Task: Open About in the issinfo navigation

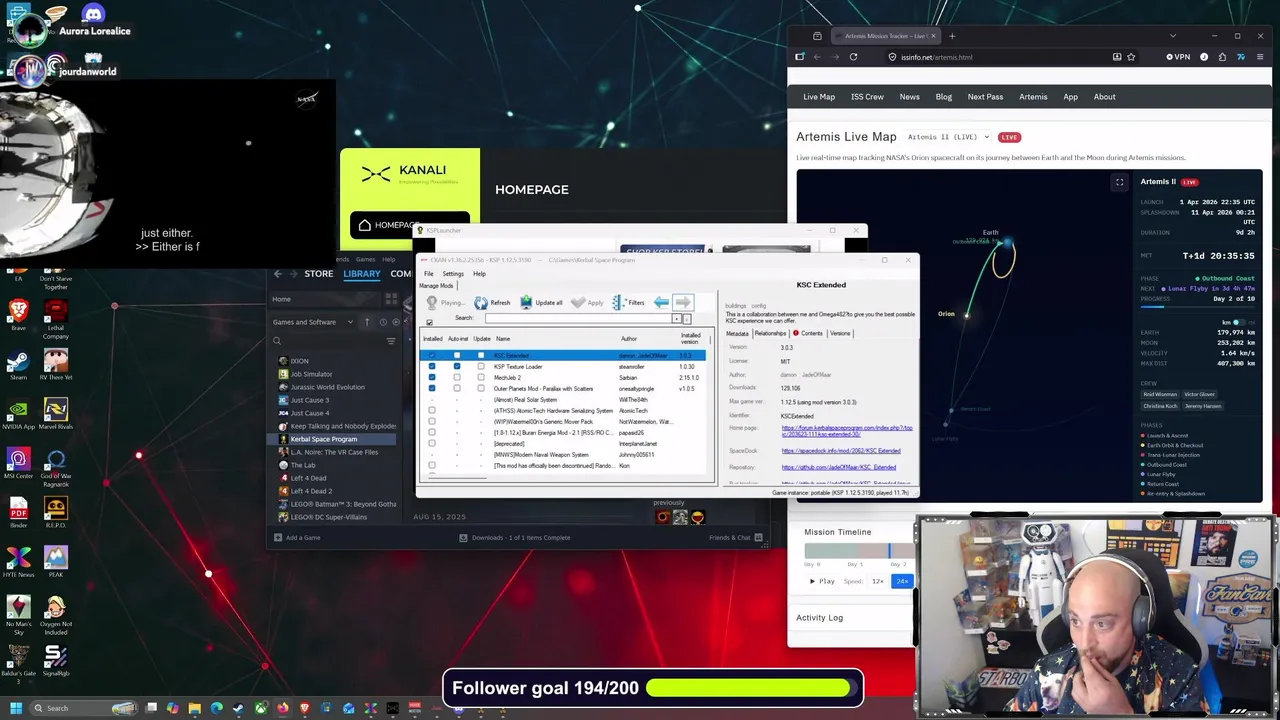Action: point(1104,97)
